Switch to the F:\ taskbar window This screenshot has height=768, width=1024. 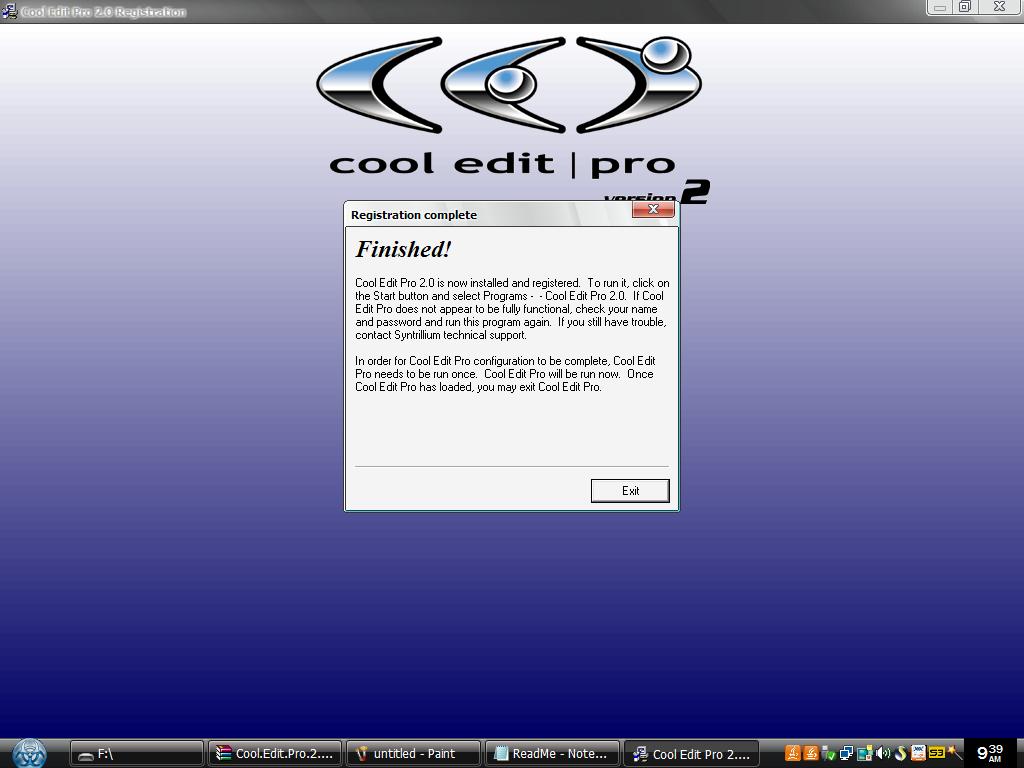click(136, 754)
